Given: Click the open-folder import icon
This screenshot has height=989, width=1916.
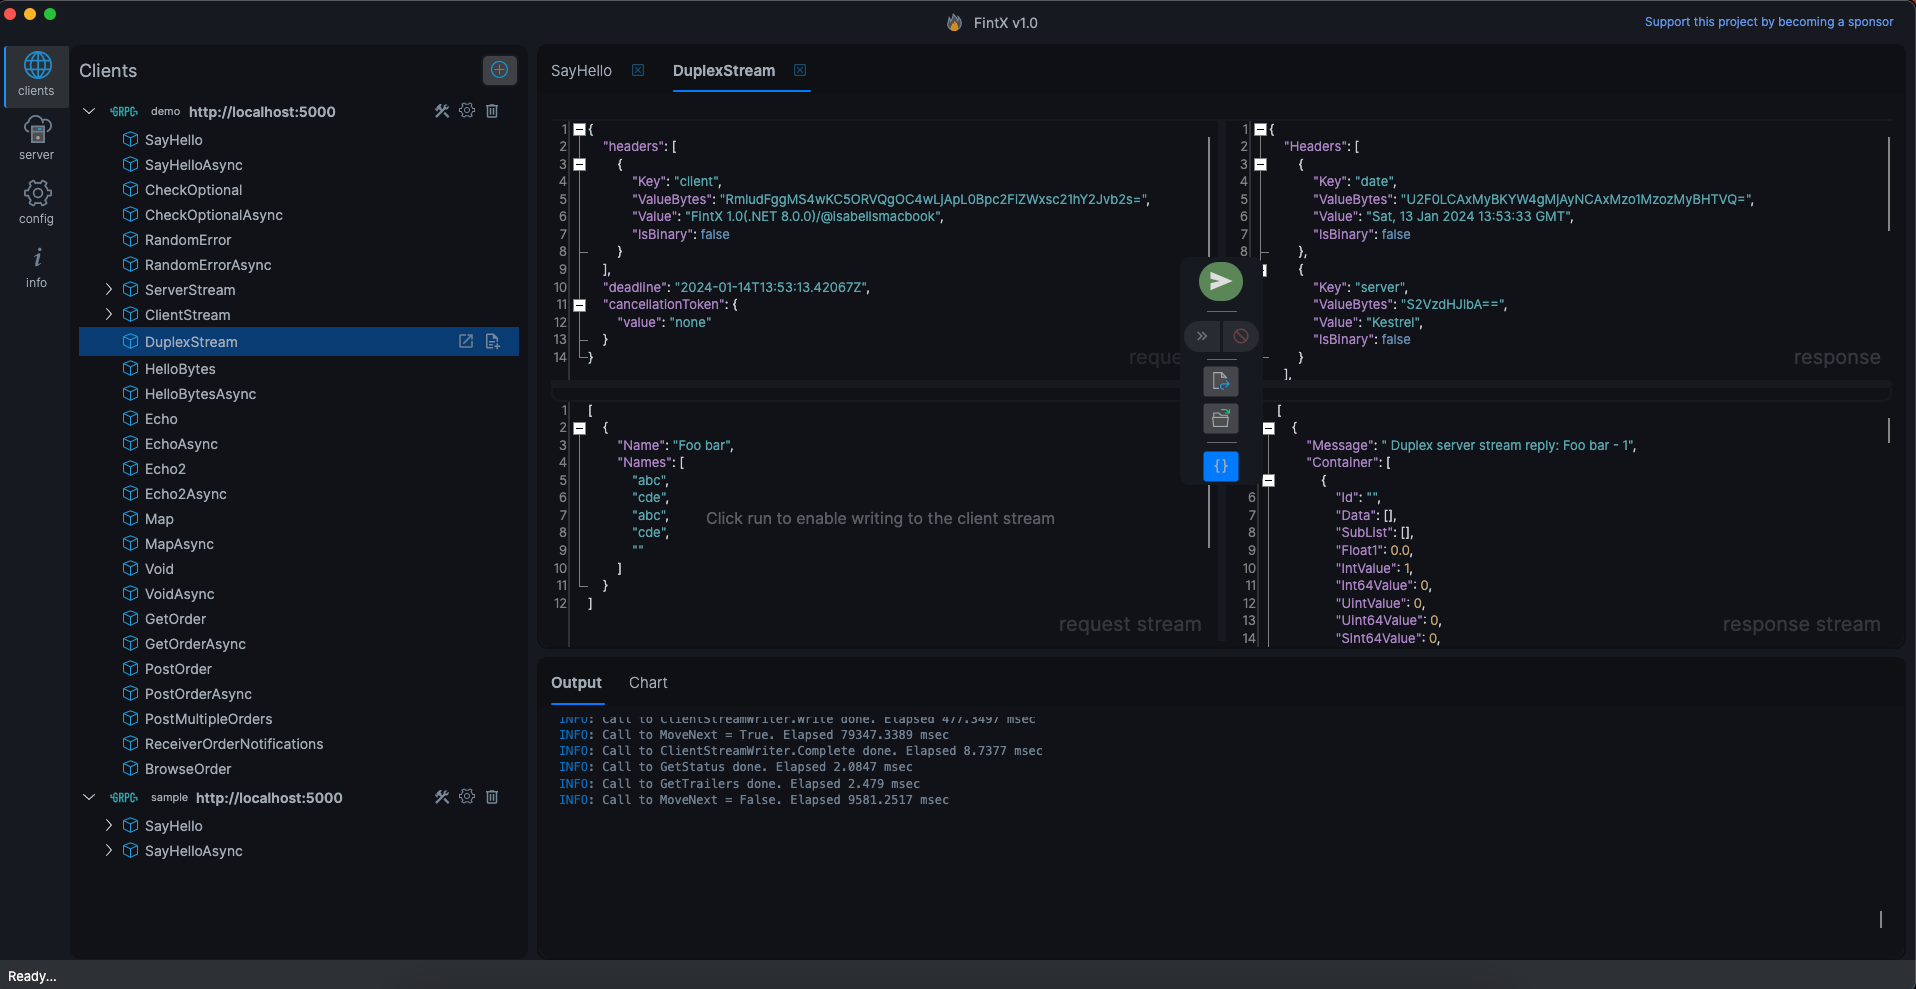Looking at the screenshot, I should (1221, 418).
